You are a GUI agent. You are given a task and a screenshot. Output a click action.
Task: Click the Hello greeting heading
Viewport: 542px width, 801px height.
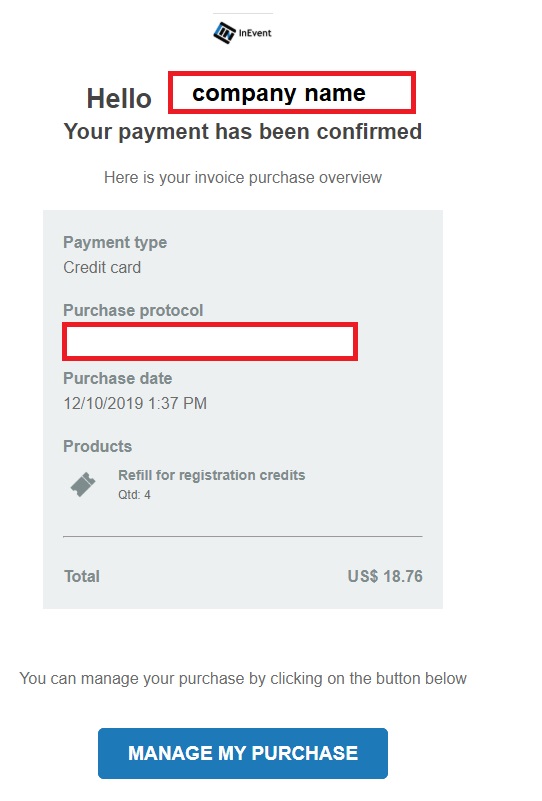click(x=119, y=98)
